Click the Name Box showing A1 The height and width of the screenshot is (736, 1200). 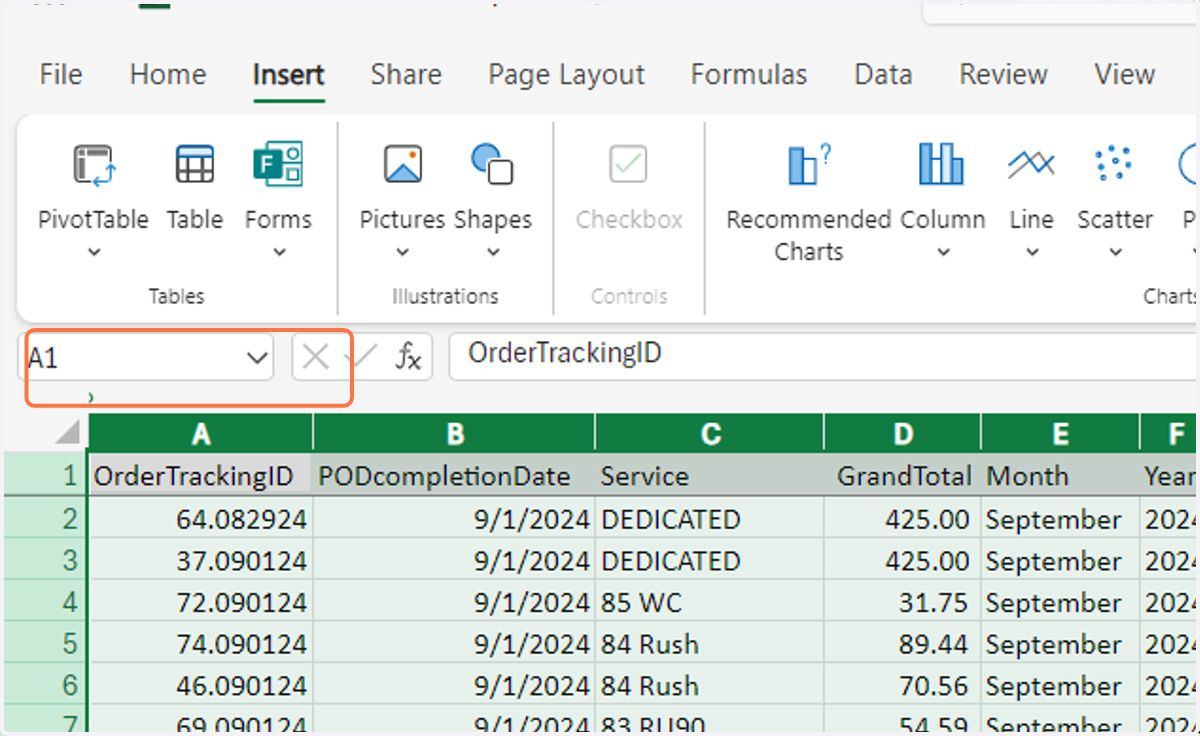pos(146,357)
